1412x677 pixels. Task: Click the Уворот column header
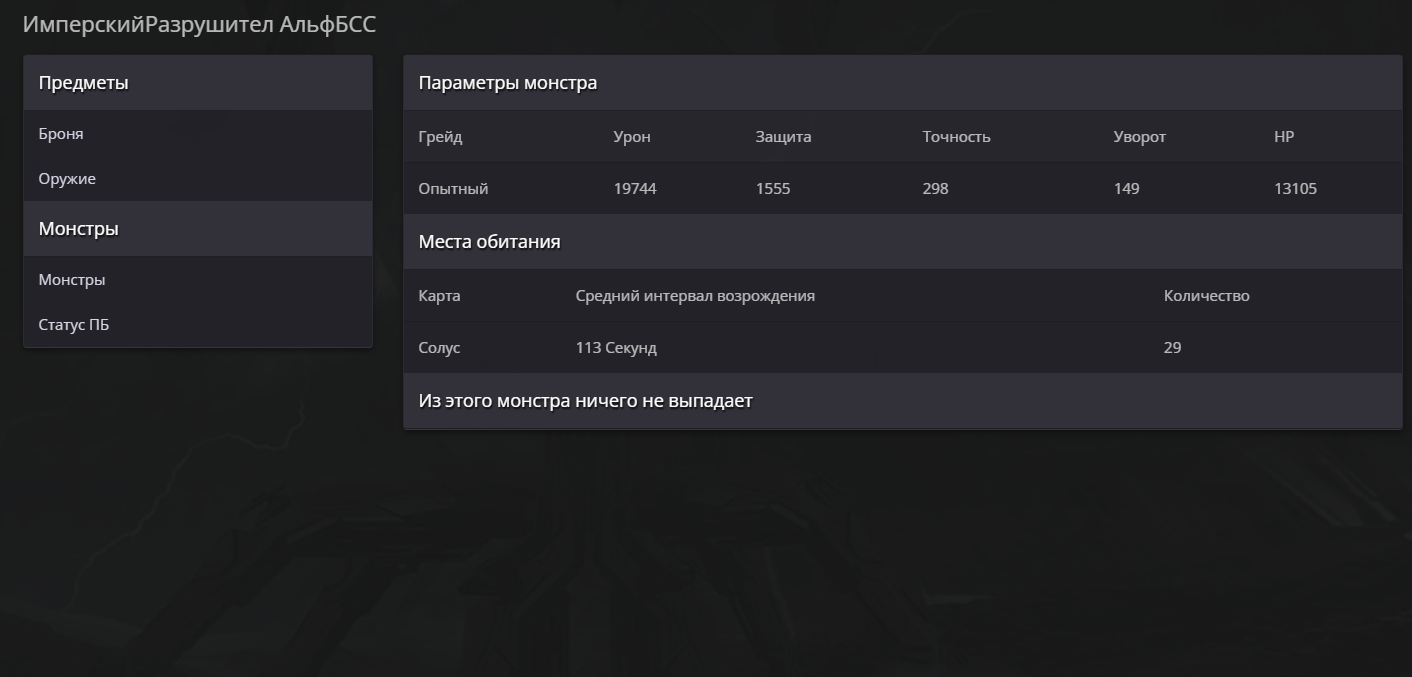coord(1140,137)
